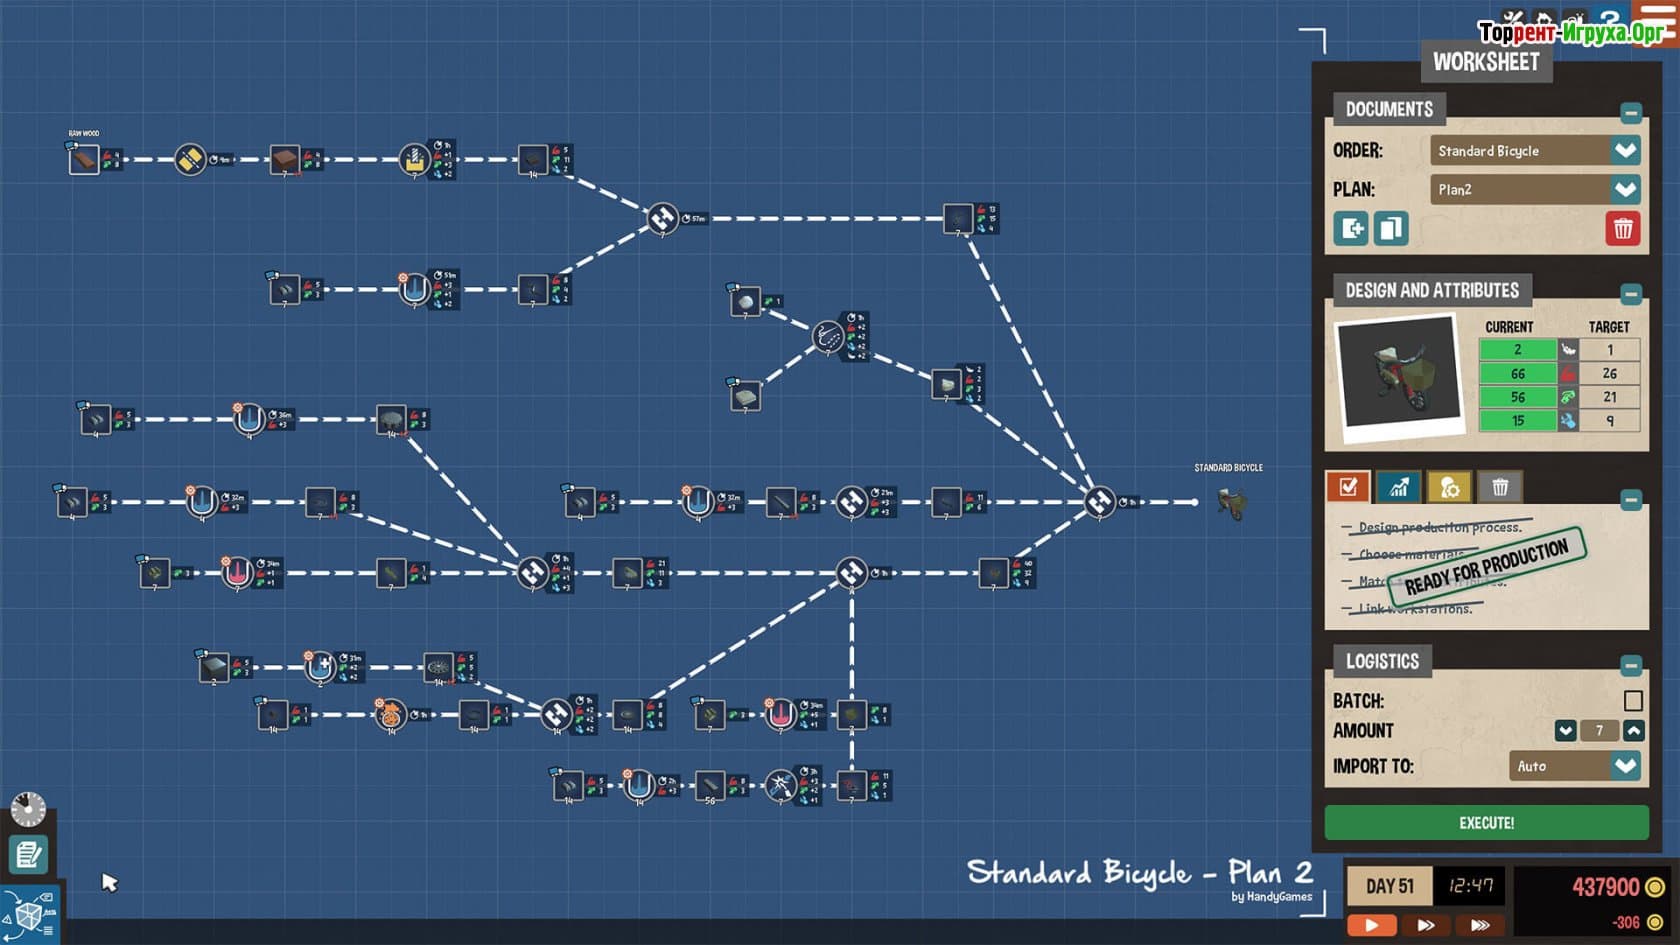1680x945 pixels.
Task: Delete plan with the red trash icon
Action: pyautogui.click(x=1622, y=229)
